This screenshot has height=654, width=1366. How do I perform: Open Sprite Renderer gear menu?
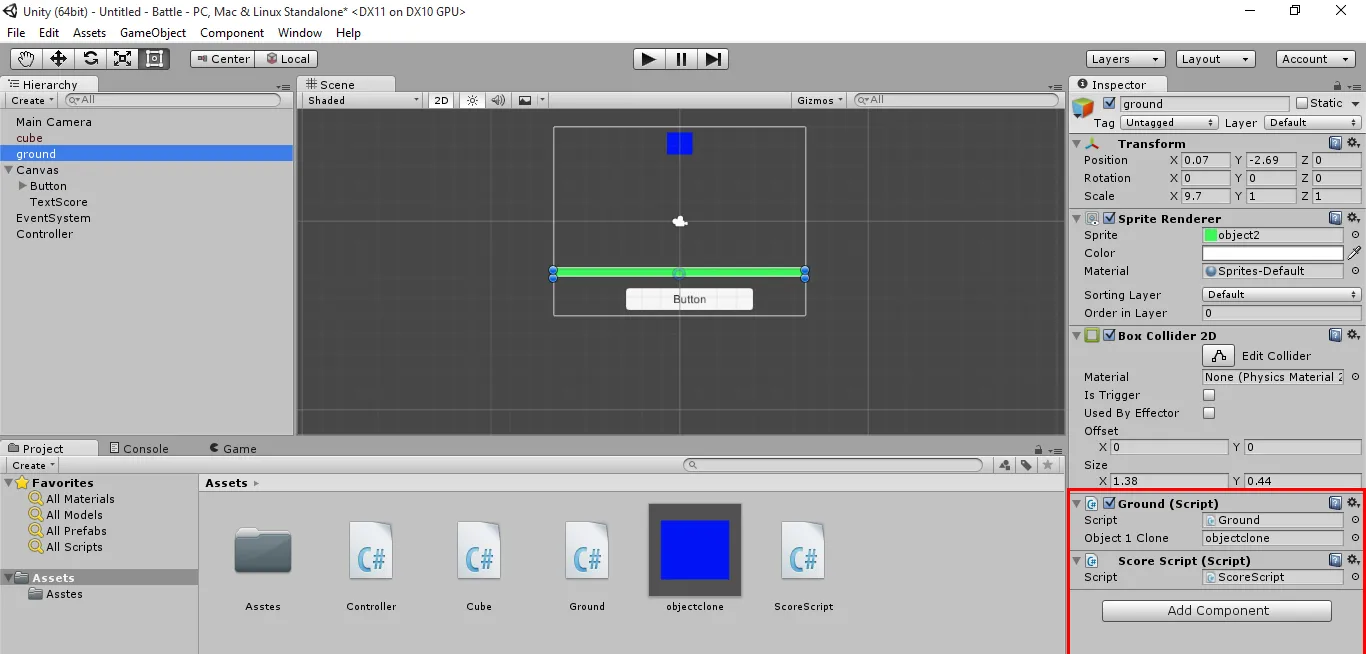(1353, 218)
